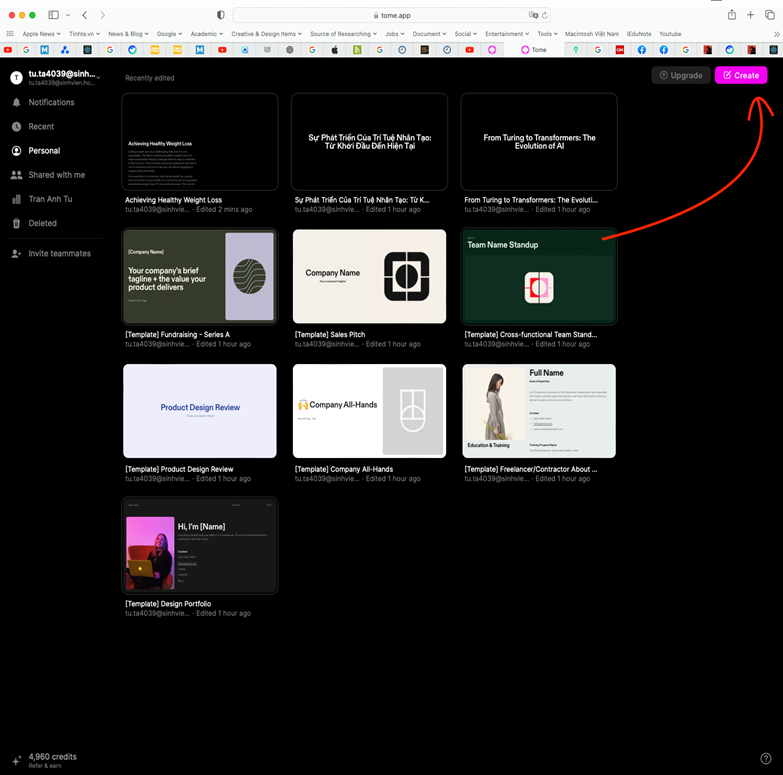This screenshot has height=775, width=783.
Task: Select the Tome browser tab
Action: tap(534, 50)
